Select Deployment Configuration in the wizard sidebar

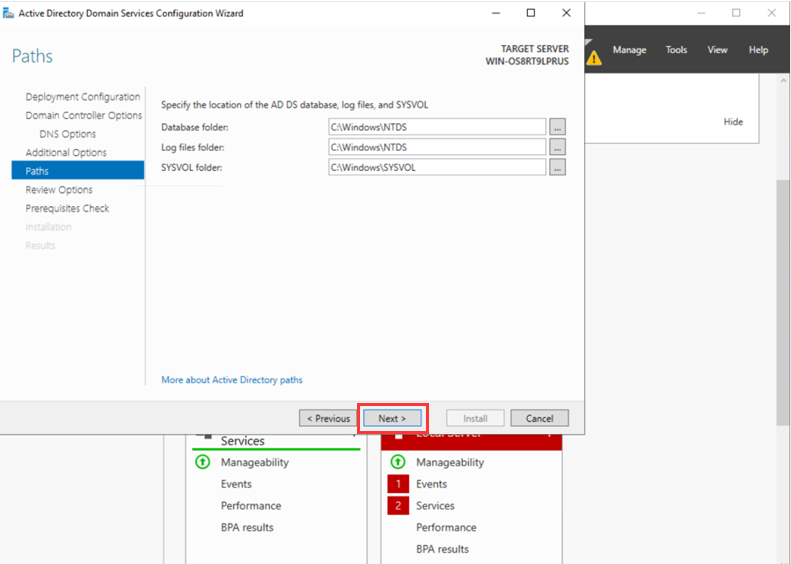click(x=82, y=97)
